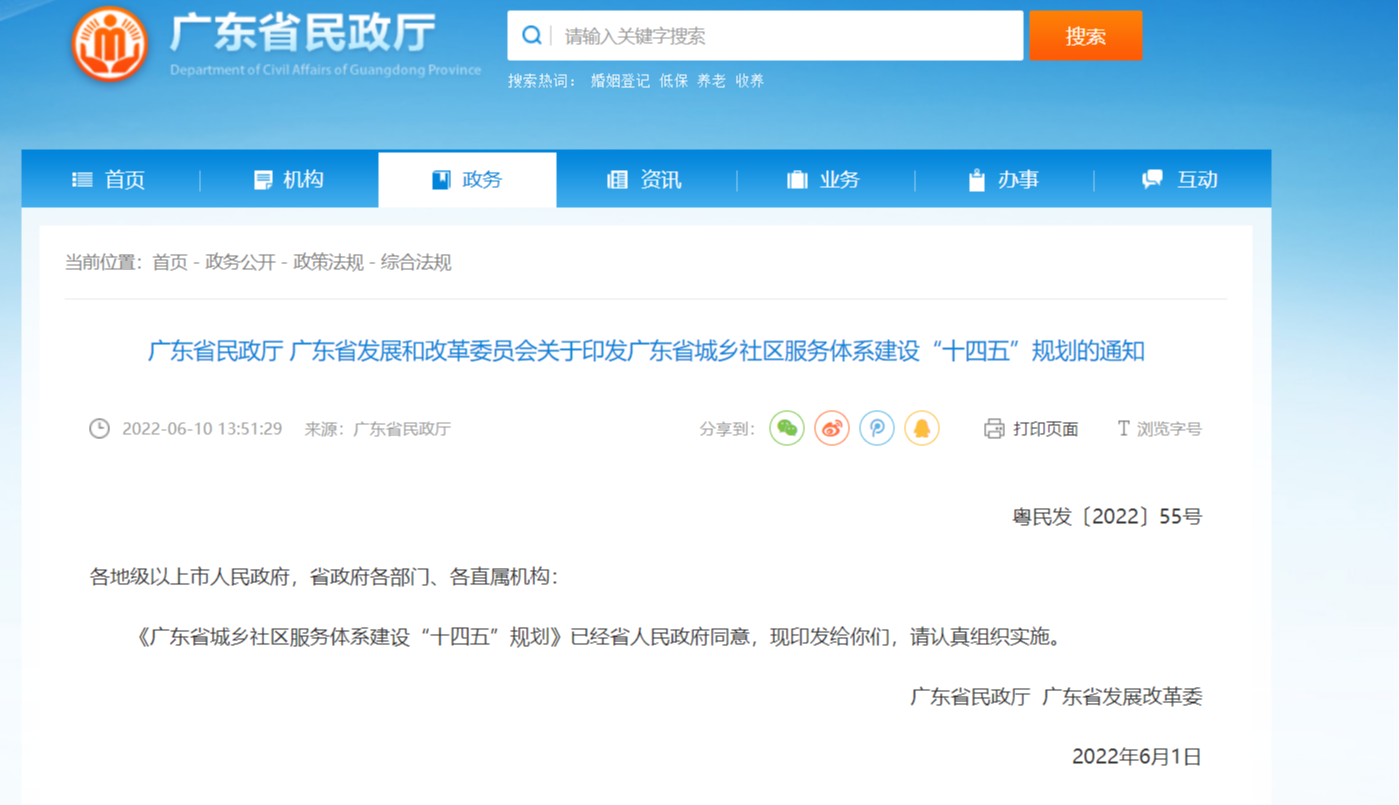Screen dimensions: 1399x805
Task: Click the news icon beside 资讯
Action: [618, 179]
